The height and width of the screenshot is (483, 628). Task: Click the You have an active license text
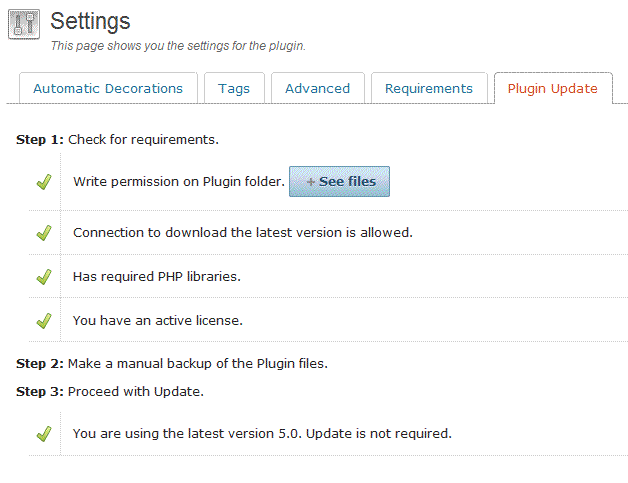[158, 320]
